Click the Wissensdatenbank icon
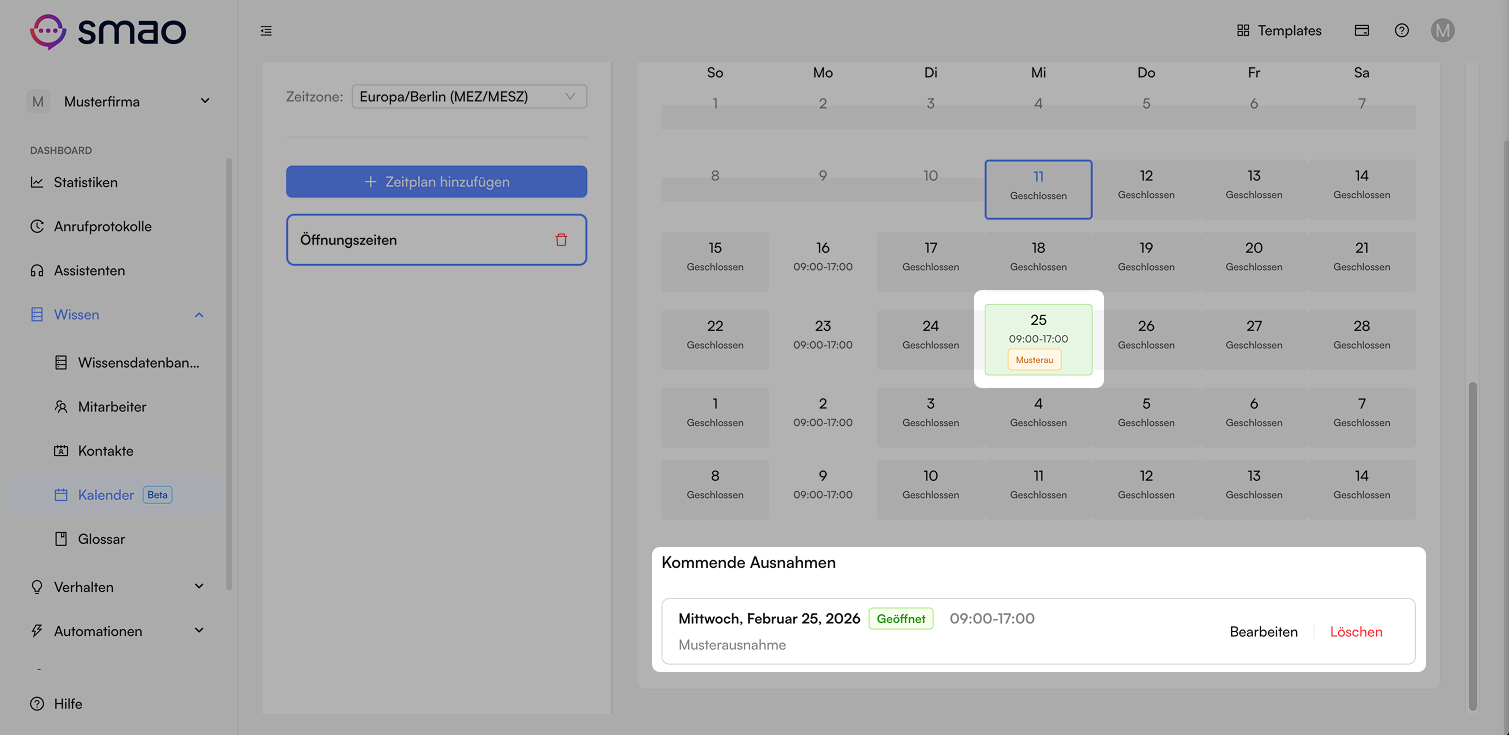Screen dimensions: 1509x735 [61, 363]
